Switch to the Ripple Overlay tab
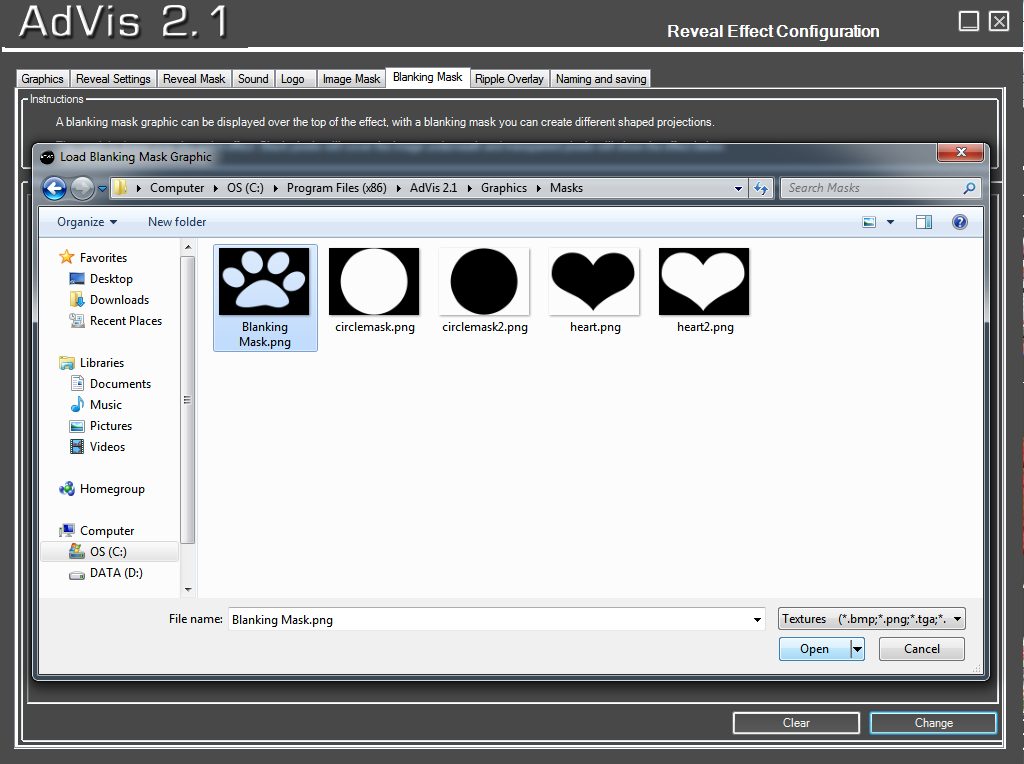This screenshot has width=1024, height=764. tap(509, 79)
